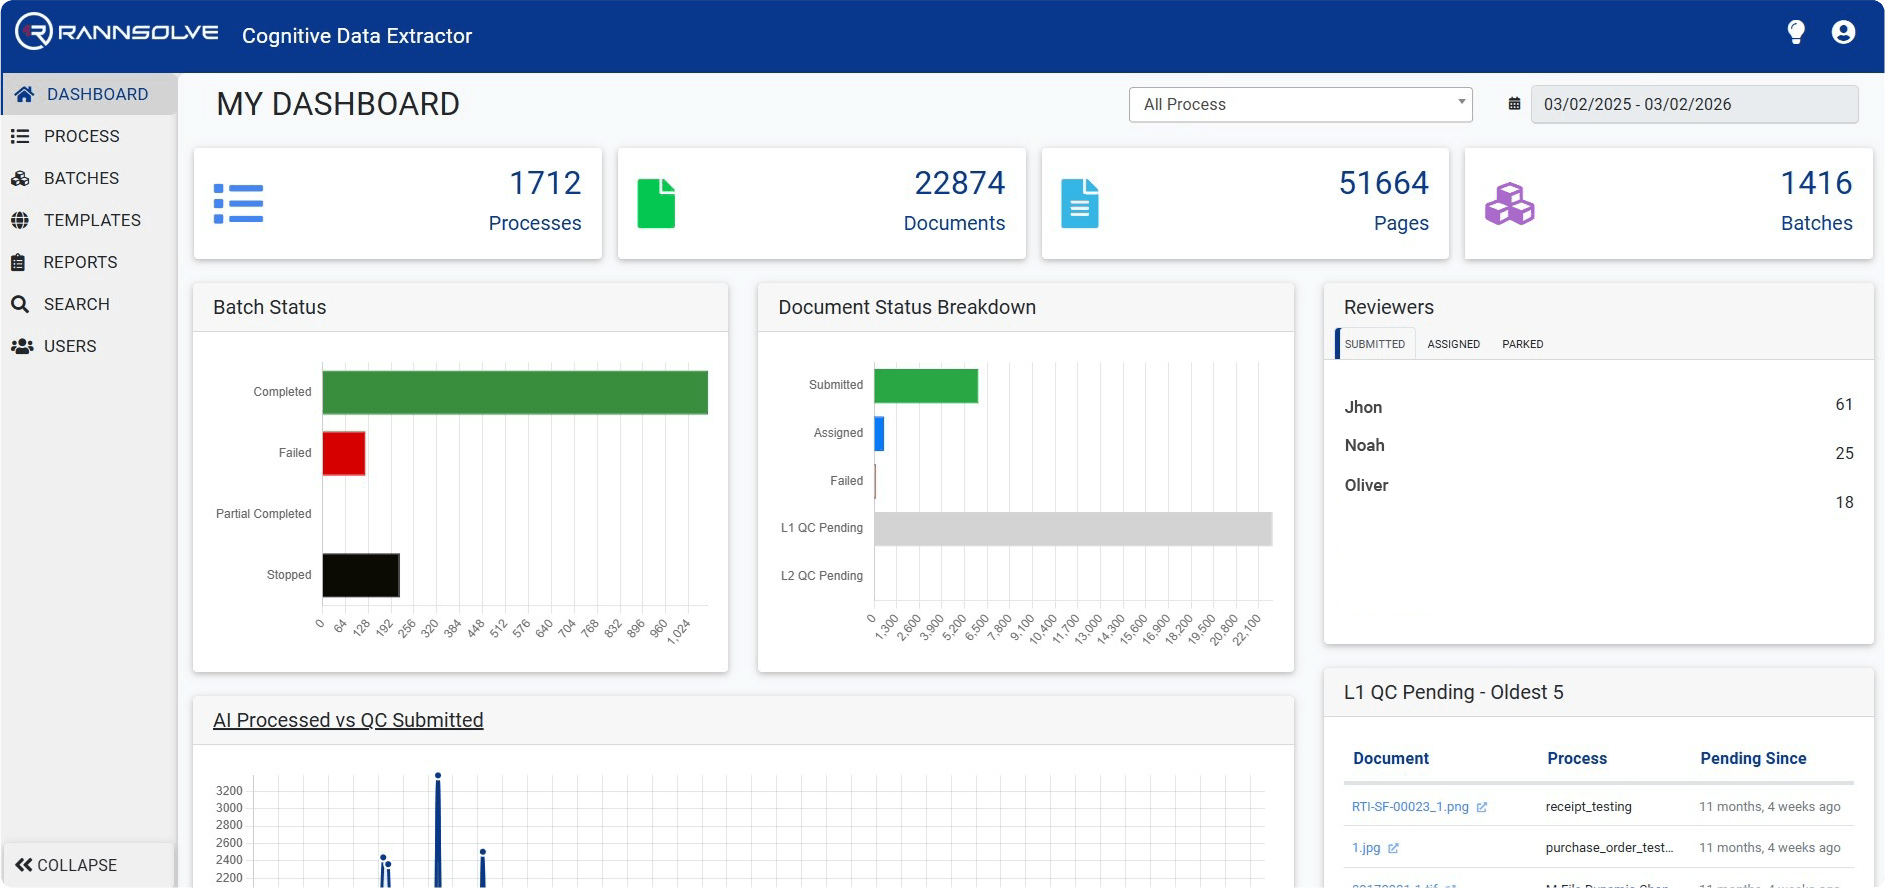Click the lightbulb tips icon
The height and width of the screenshot is (888, 1885).
[1796, 33]
